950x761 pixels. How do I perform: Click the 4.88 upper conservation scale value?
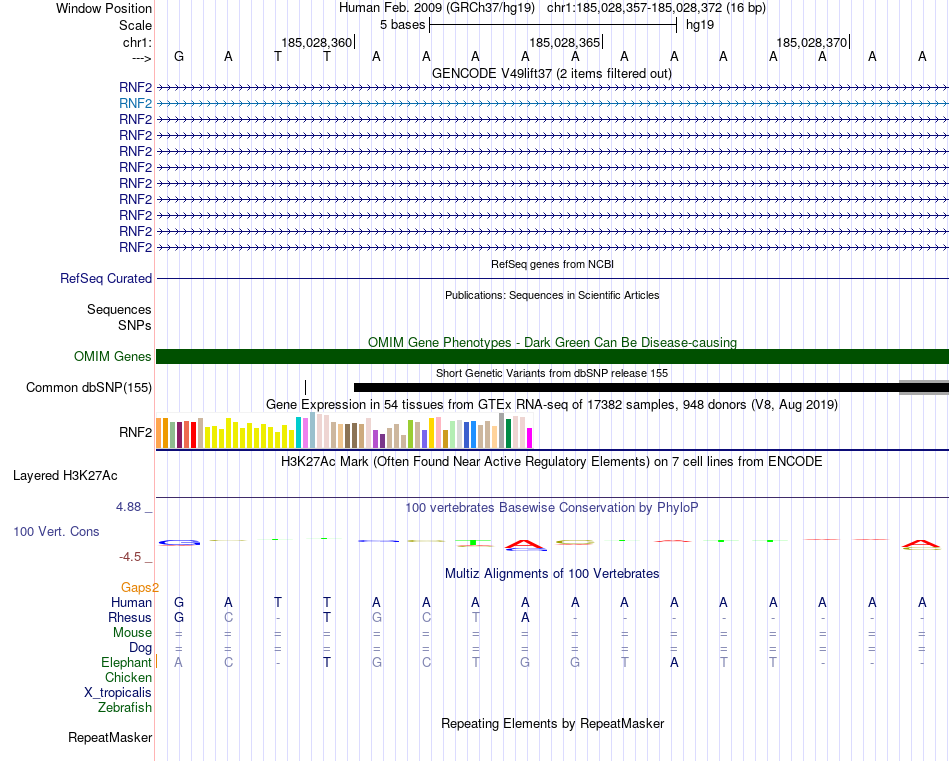tap(128, 507)
